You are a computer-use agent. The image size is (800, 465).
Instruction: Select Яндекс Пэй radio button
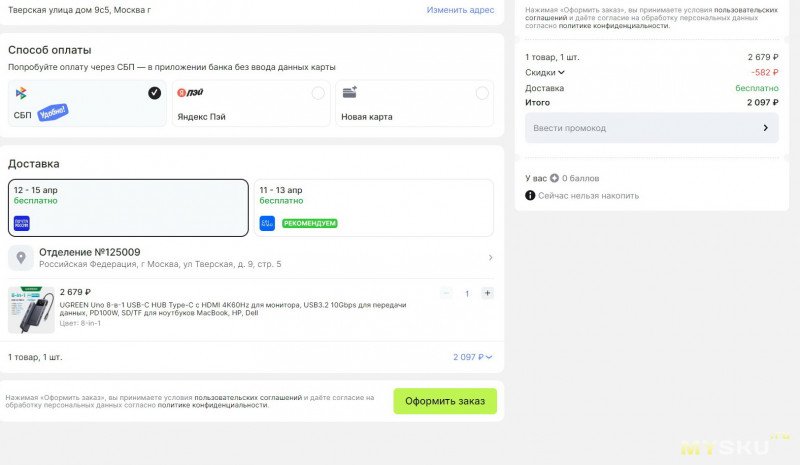tap(318, 93)
